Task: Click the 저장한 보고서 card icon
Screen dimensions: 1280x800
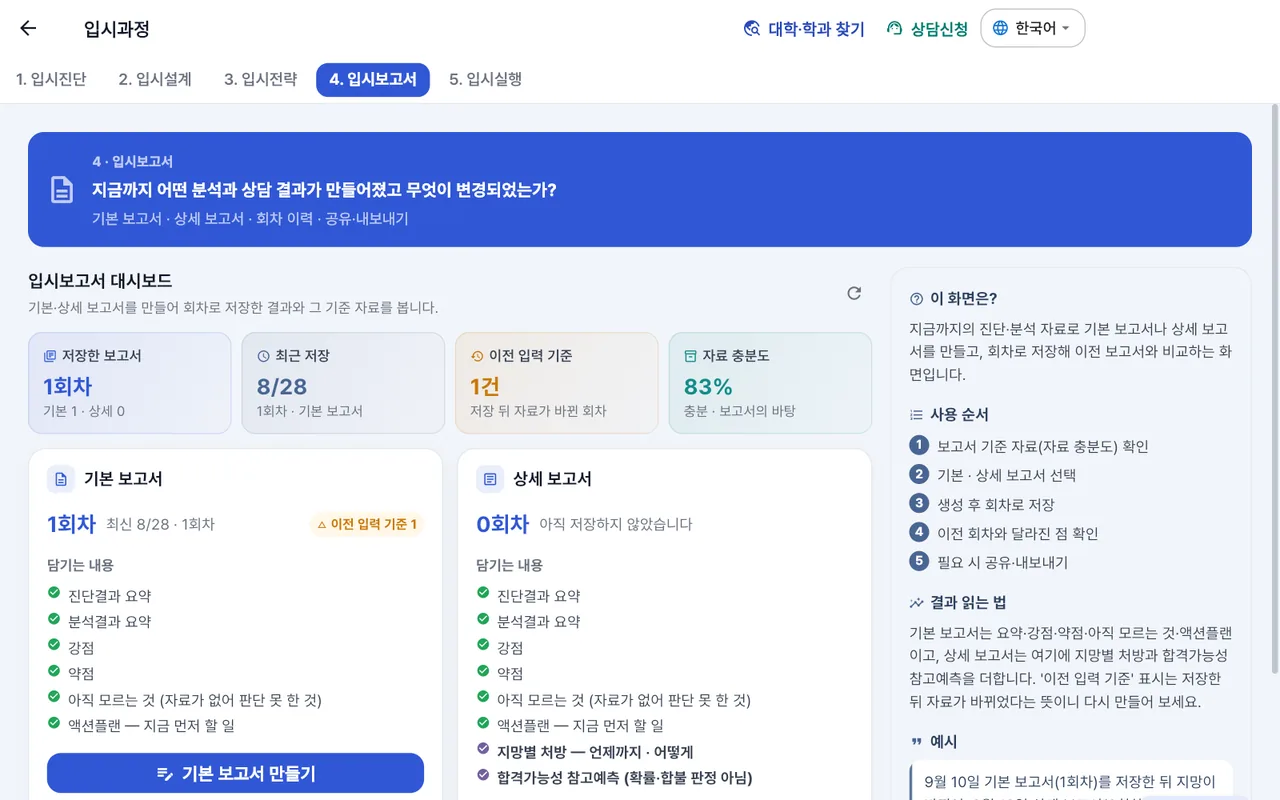Action: pyautogui.click(x=50, y=356)
